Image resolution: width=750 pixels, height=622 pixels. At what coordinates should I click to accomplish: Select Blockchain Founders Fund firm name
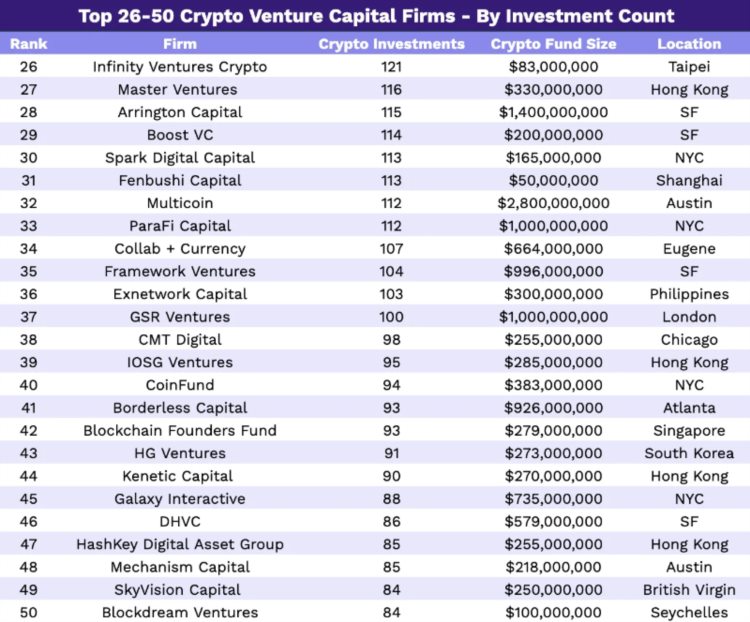(180, 431)
